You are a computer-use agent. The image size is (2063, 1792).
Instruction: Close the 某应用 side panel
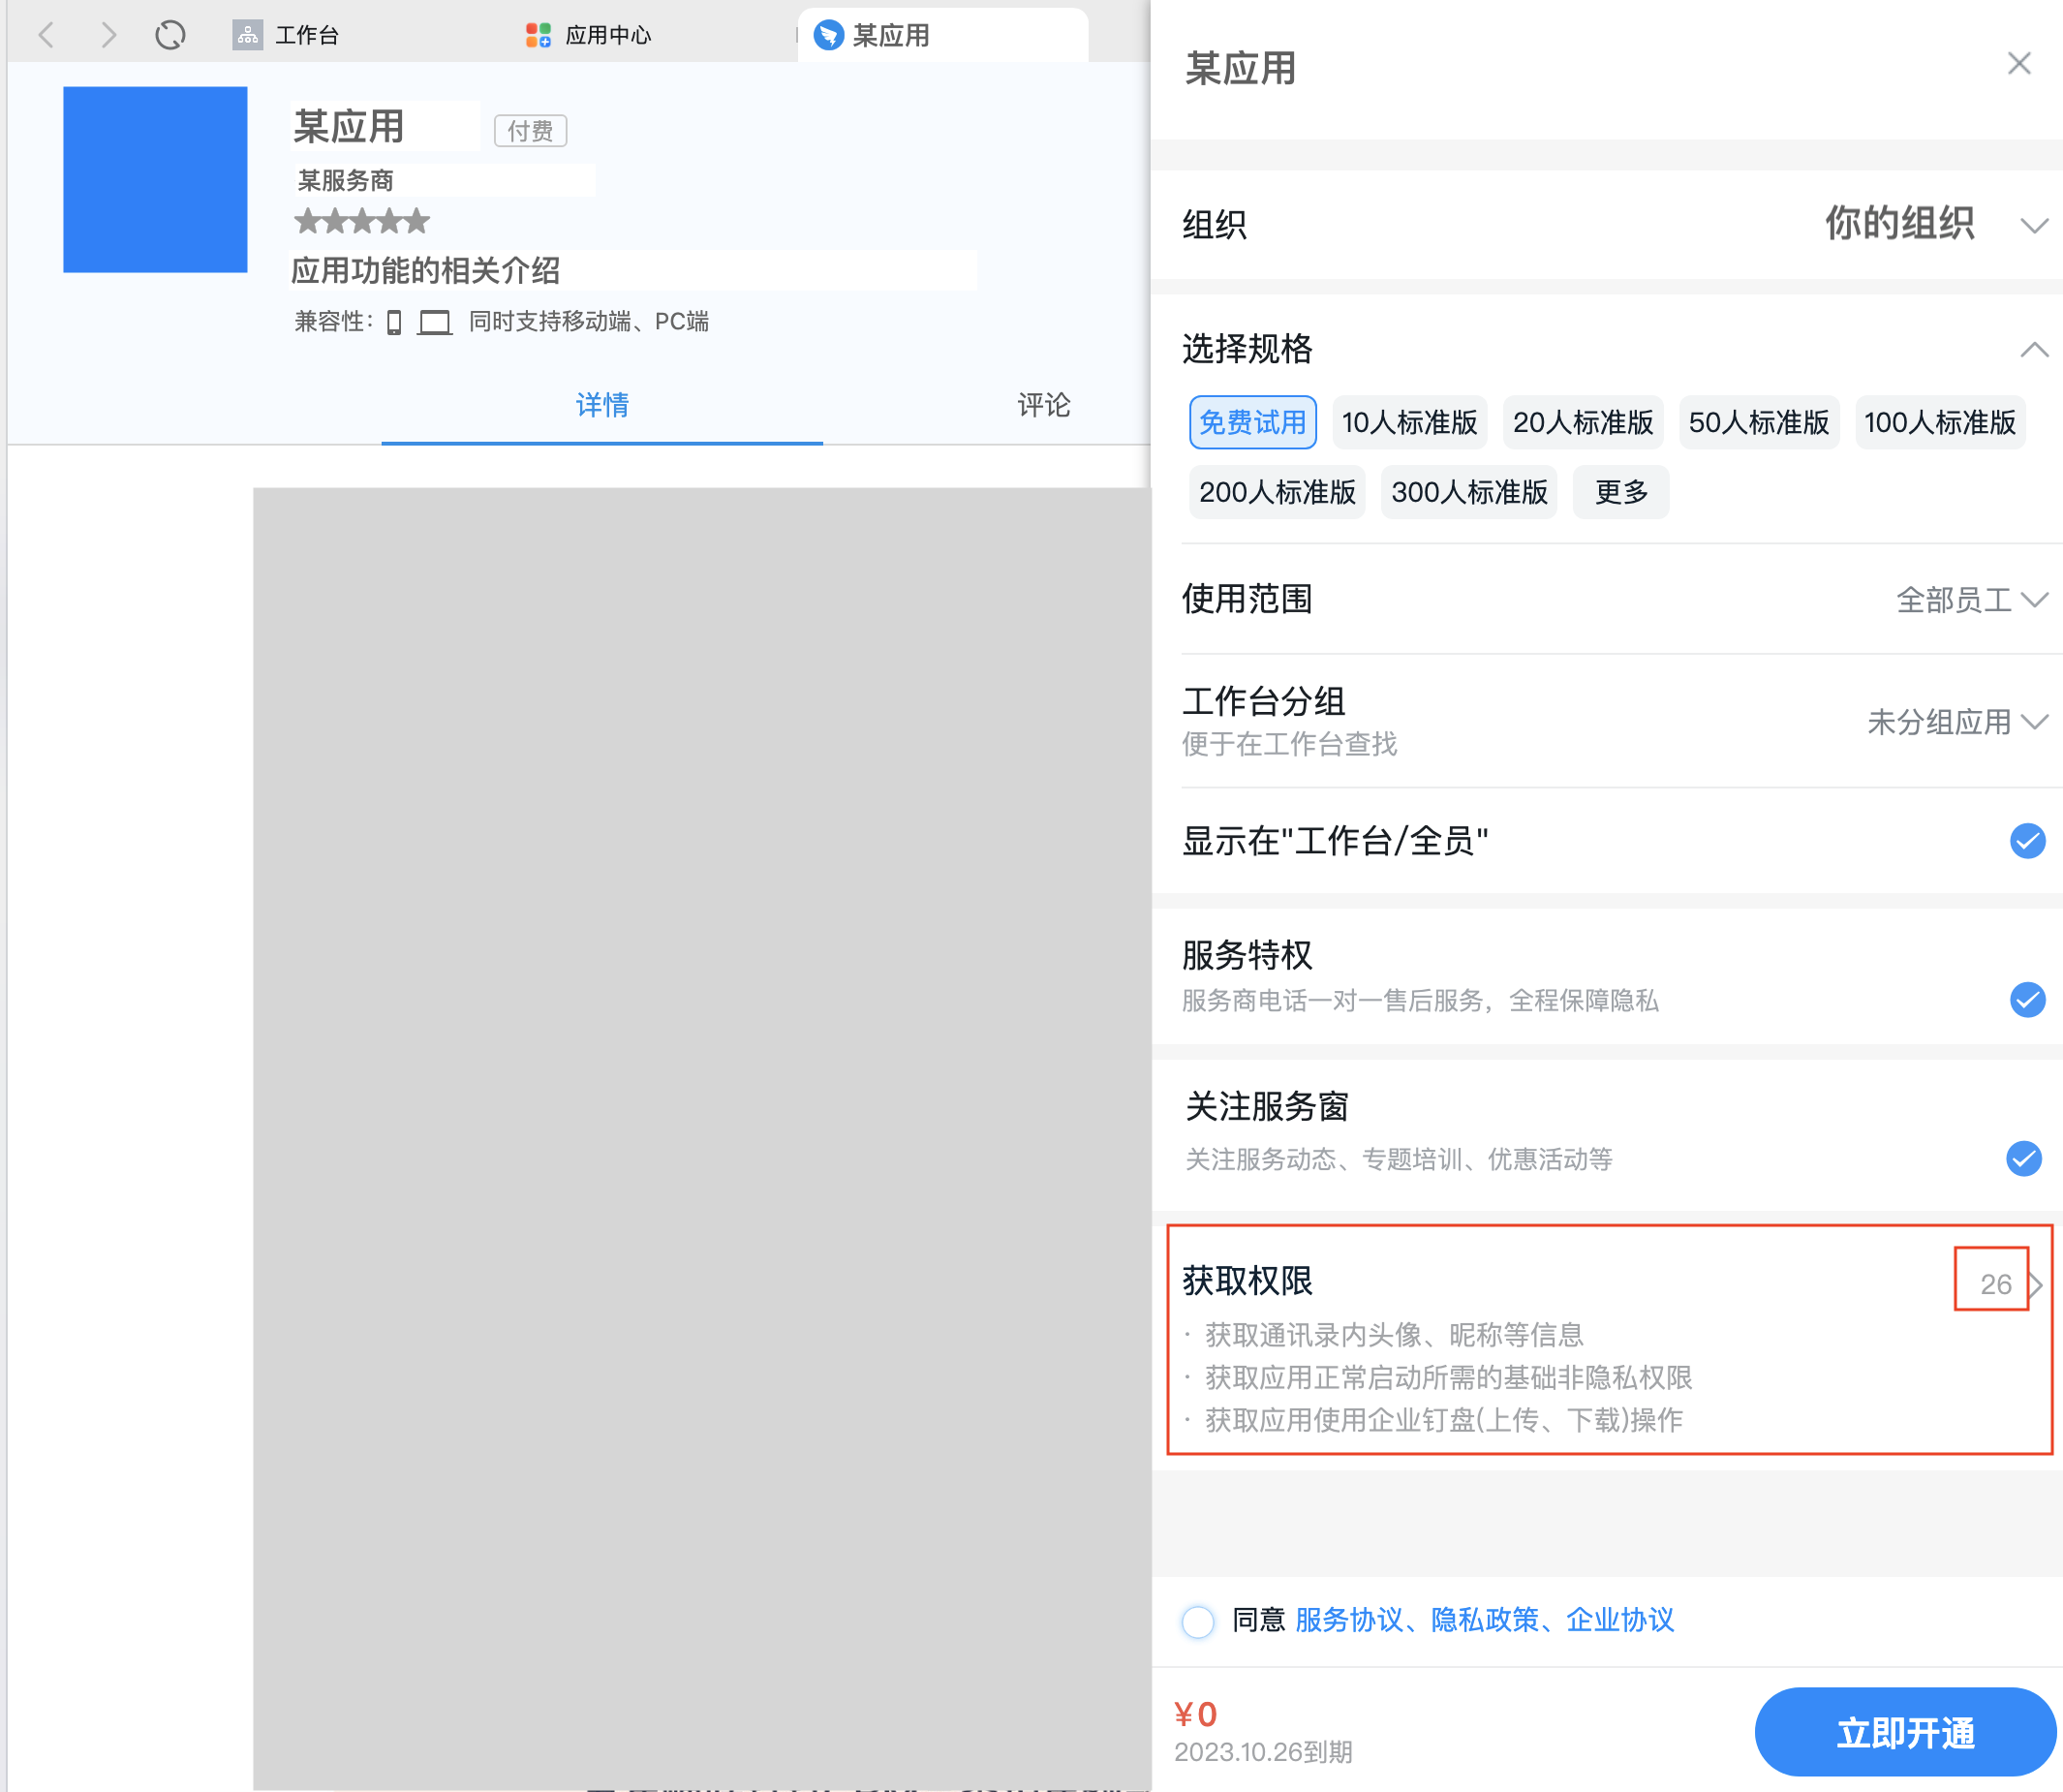(x=2019, y=64)
